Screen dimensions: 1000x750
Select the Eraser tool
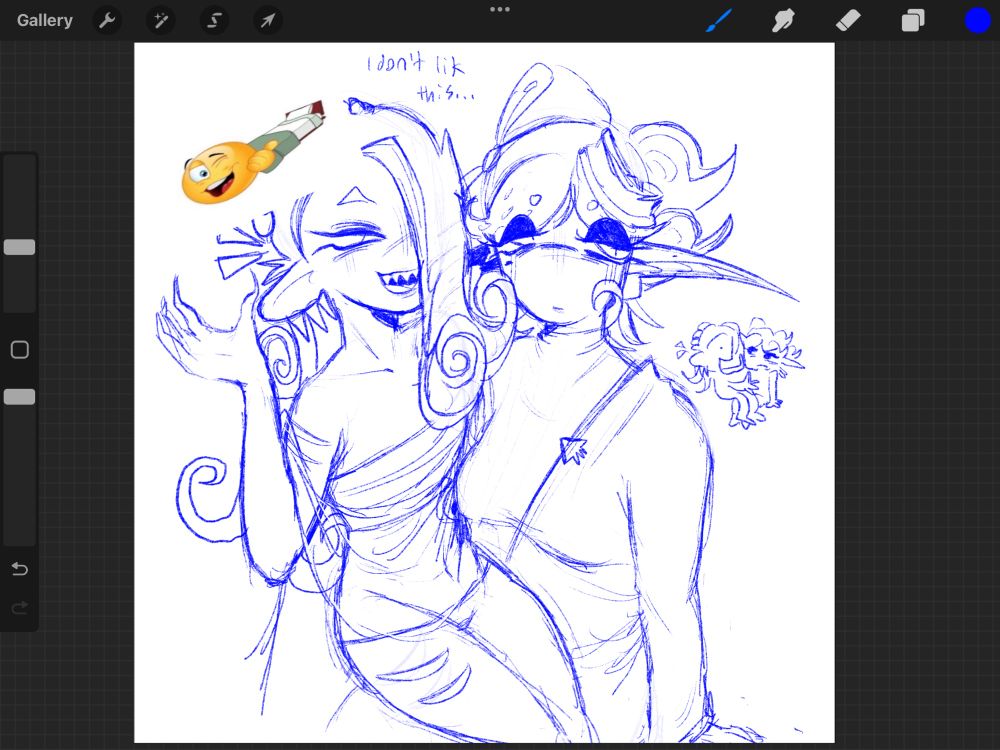pos(848,20)
